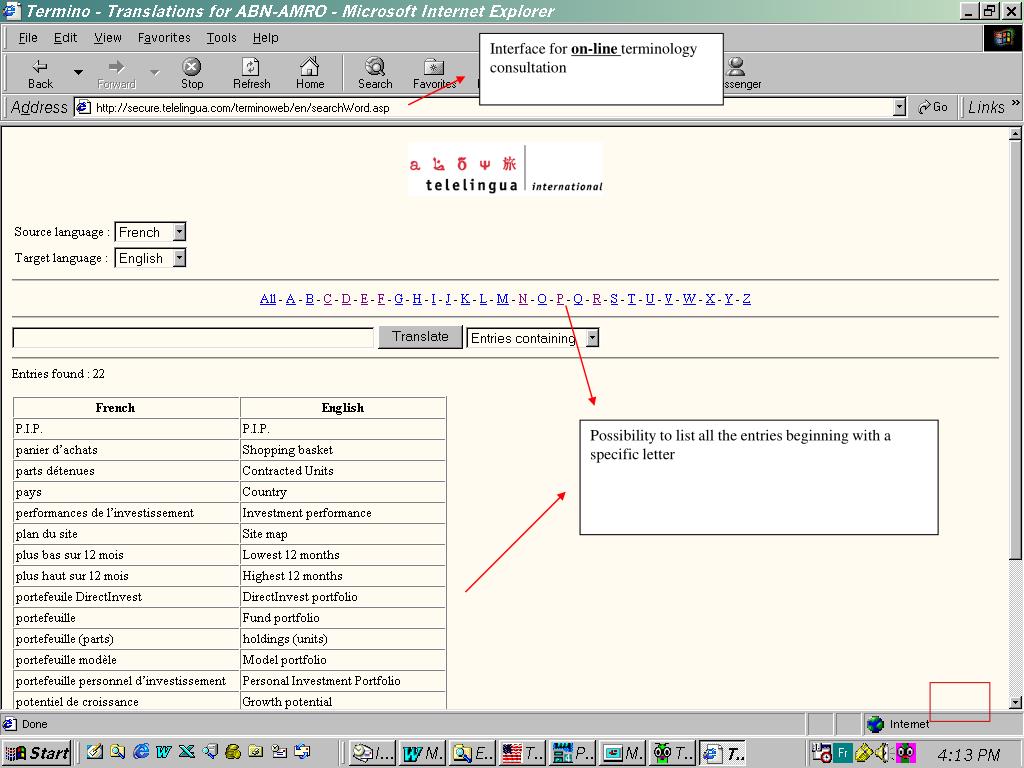
Task: Open the Favorites menu
Action: point(164,38)
